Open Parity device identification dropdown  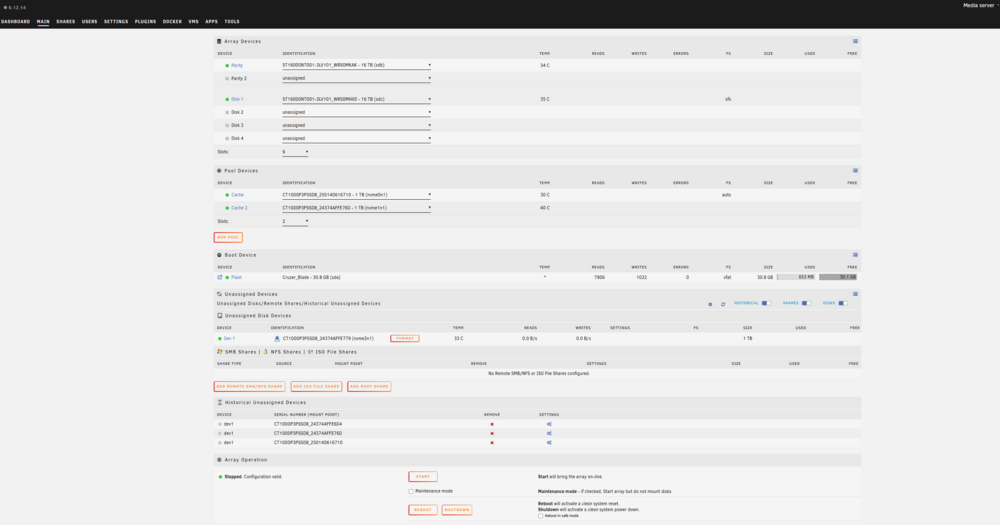coord(357,65)
